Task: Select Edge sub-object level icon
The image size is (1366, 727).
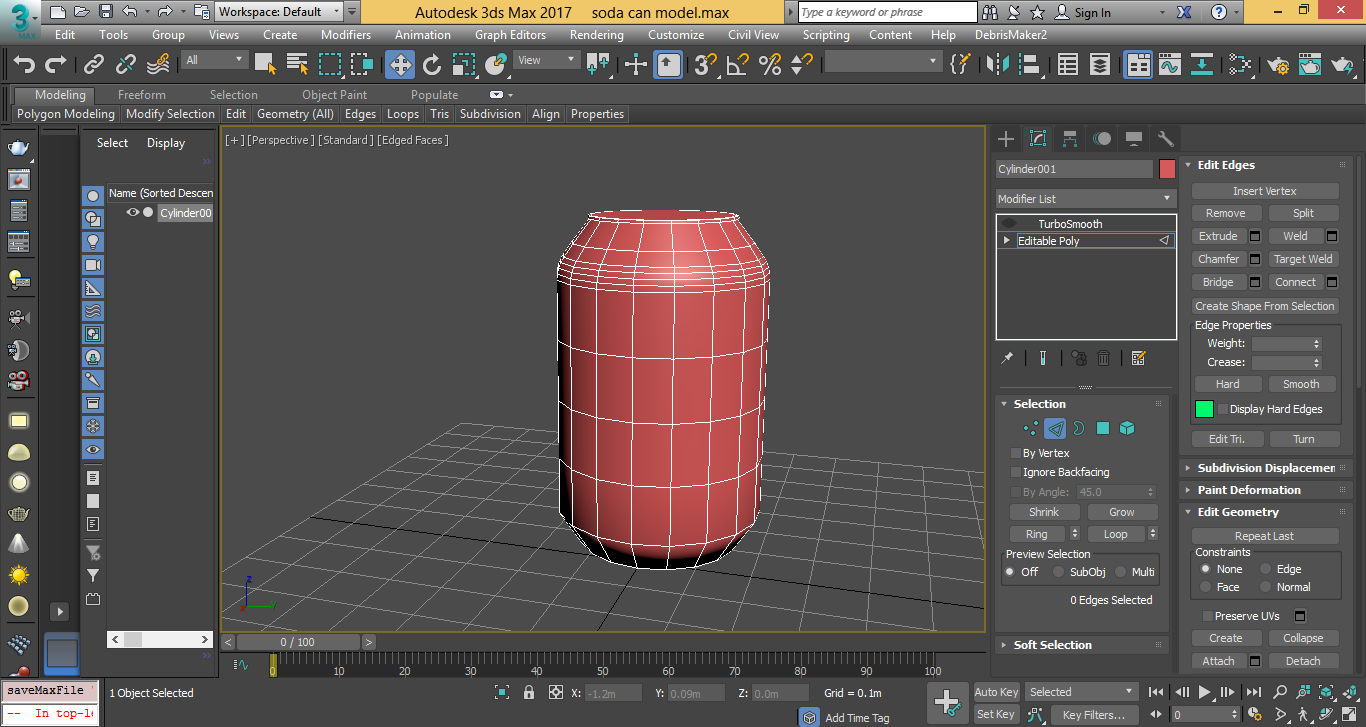Action: pyautogui.click(x=1055, y=428)
